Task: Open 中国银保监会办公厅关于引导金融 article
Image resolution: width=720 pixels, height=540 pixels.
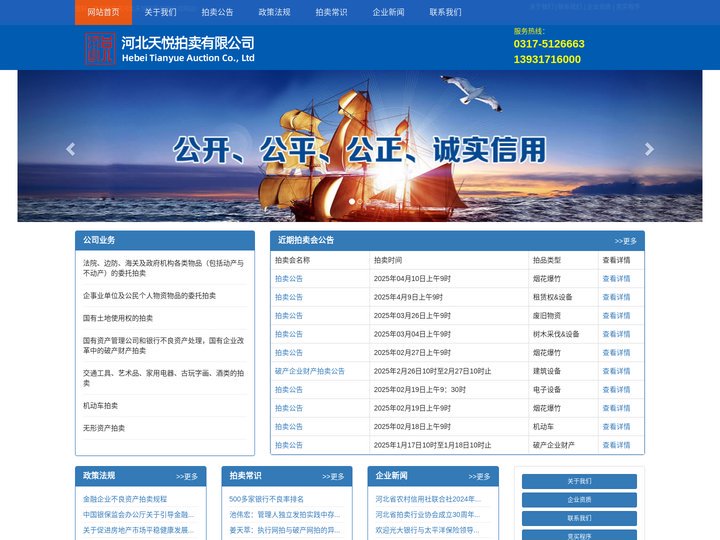Action: [x=138, y=515]
